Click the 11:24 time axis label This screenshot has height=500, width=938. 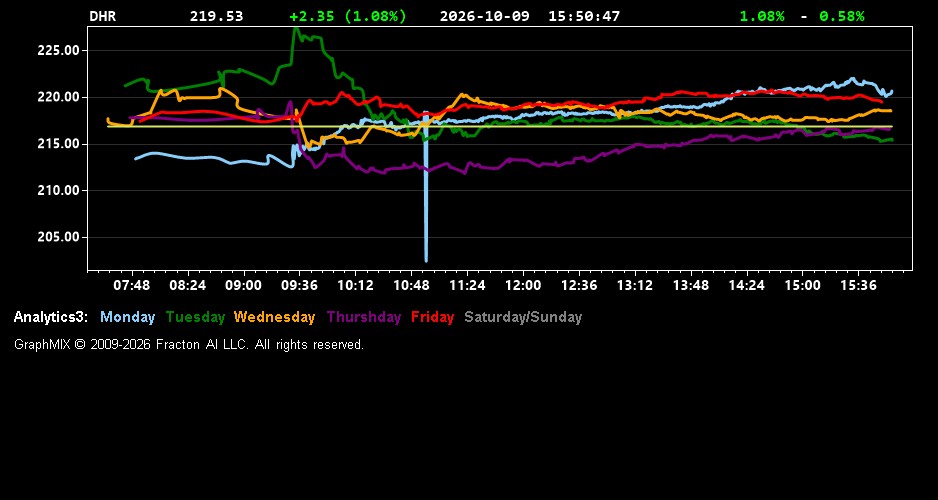[467, 286]
